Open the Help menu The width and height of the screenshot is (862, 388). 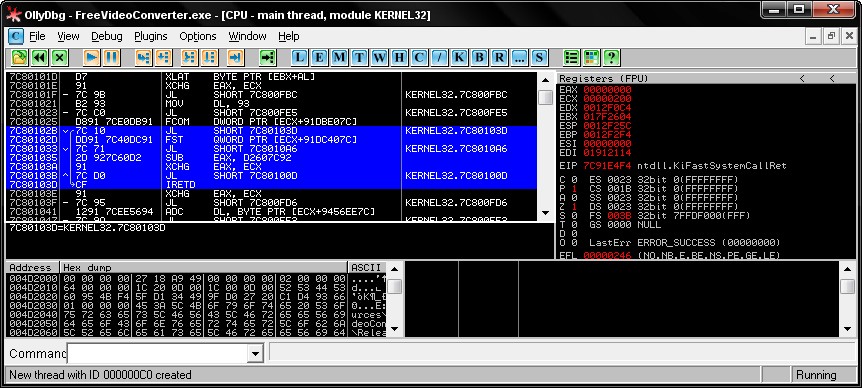pos(289,36)
